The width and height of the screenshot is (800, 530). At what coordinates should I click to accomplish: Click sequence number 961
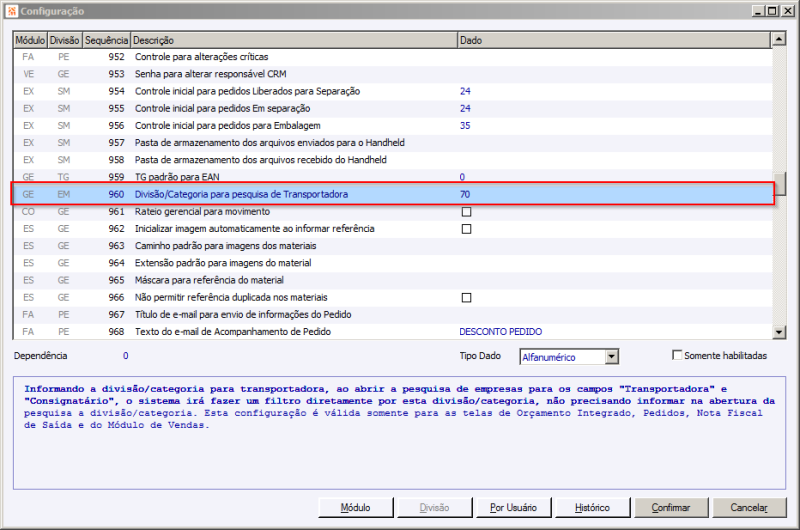pos(116,212)
